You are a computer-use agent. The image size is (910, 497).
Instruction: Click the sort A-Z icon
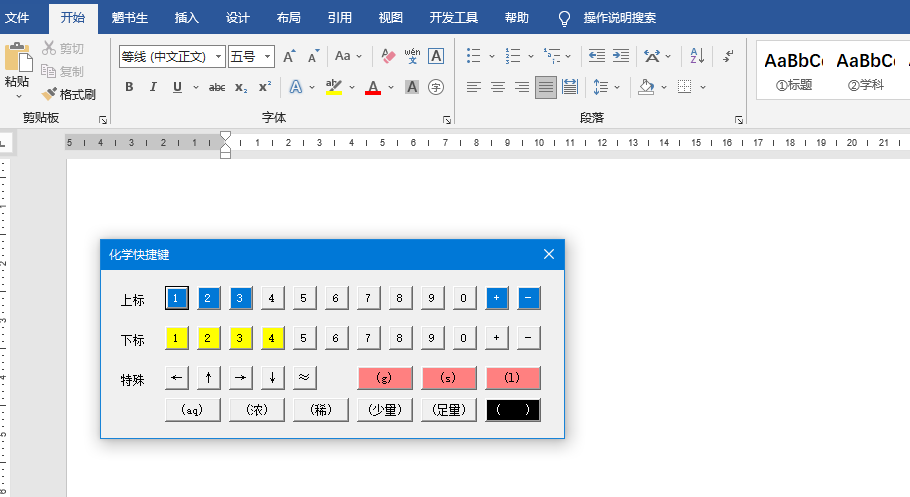coord(697,57)
